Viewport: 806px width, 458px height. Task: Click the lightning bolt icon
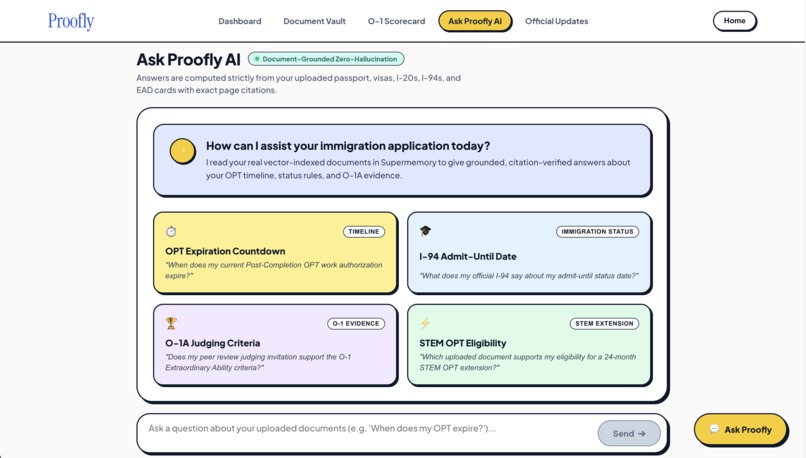coord(425,323)
